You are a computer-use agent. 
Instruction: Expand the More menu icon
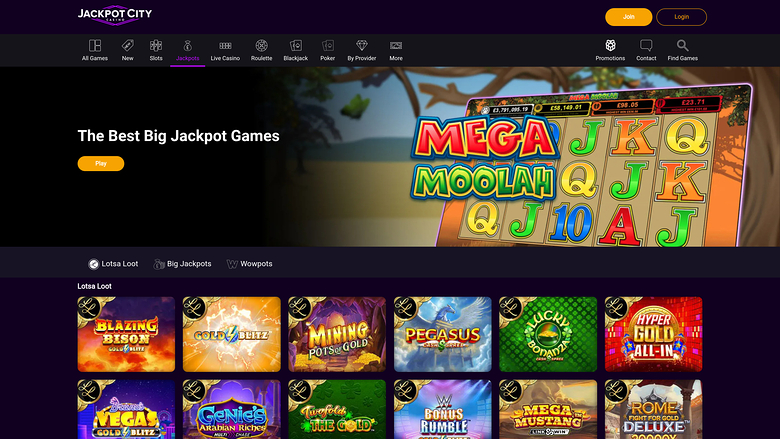(x=396, y=46)
